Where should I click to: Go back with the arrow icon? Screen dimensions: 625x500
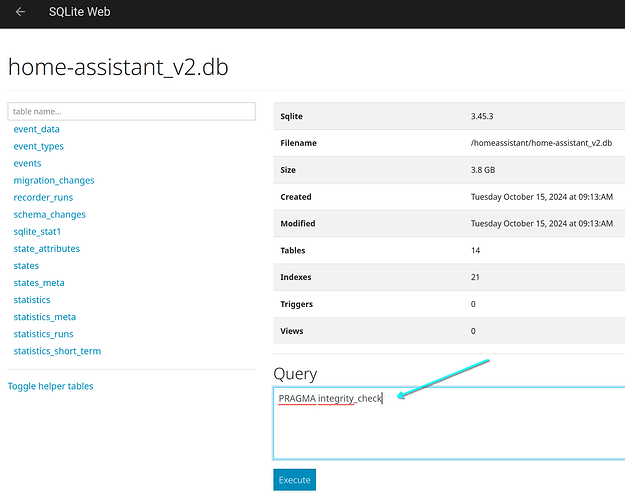click(x=20, y=12)
